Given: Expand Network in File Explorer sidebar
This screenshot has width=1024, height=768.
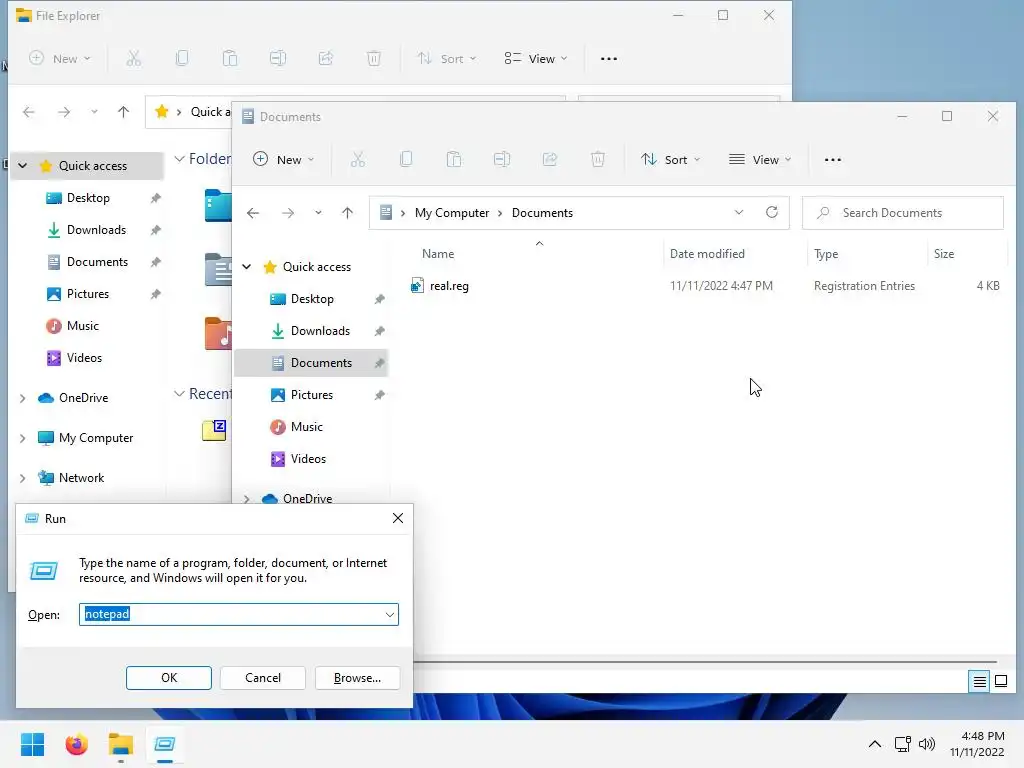Looking at the screenshot, I should (23, 478).
